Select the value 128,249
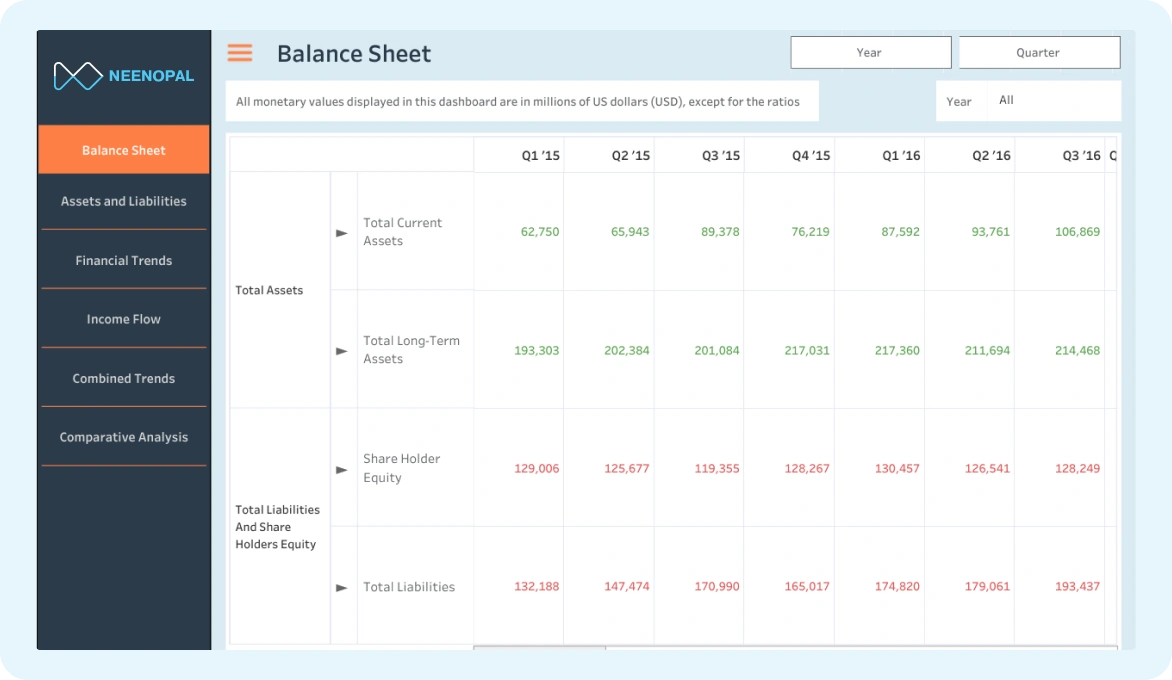 (x=1077, y=469)
